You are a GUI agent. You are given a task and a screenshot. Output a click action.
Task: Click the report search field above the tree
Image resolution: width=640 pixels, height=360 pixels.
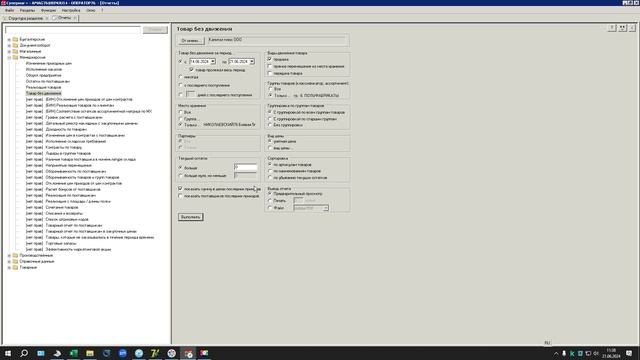pyautogui.click(x=73, y=30)
